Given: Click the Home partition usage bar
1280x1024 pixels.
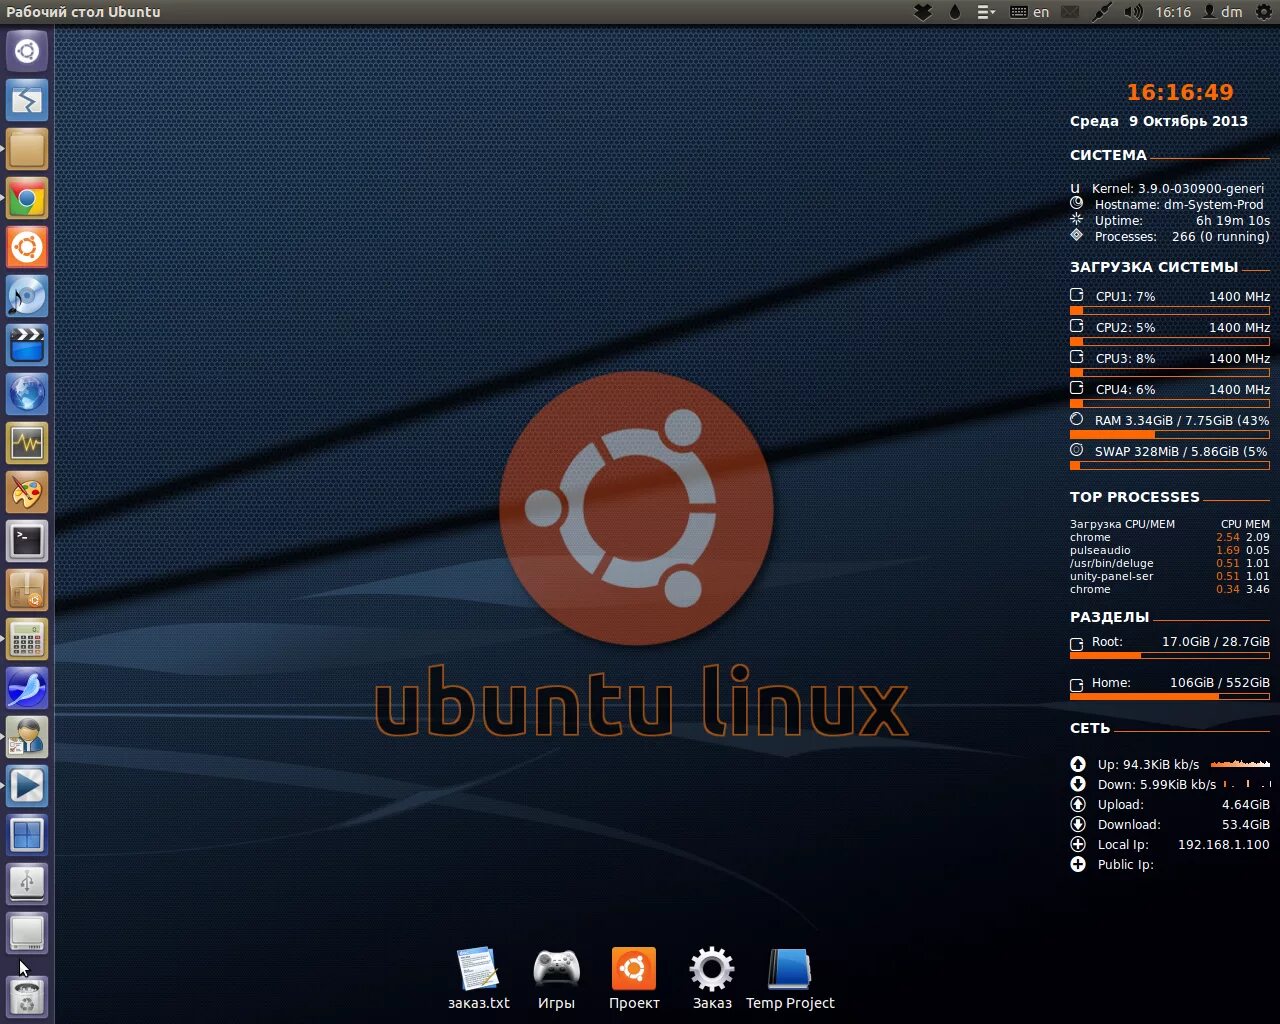Looking at the screenshot, I should pos(1170,696).
